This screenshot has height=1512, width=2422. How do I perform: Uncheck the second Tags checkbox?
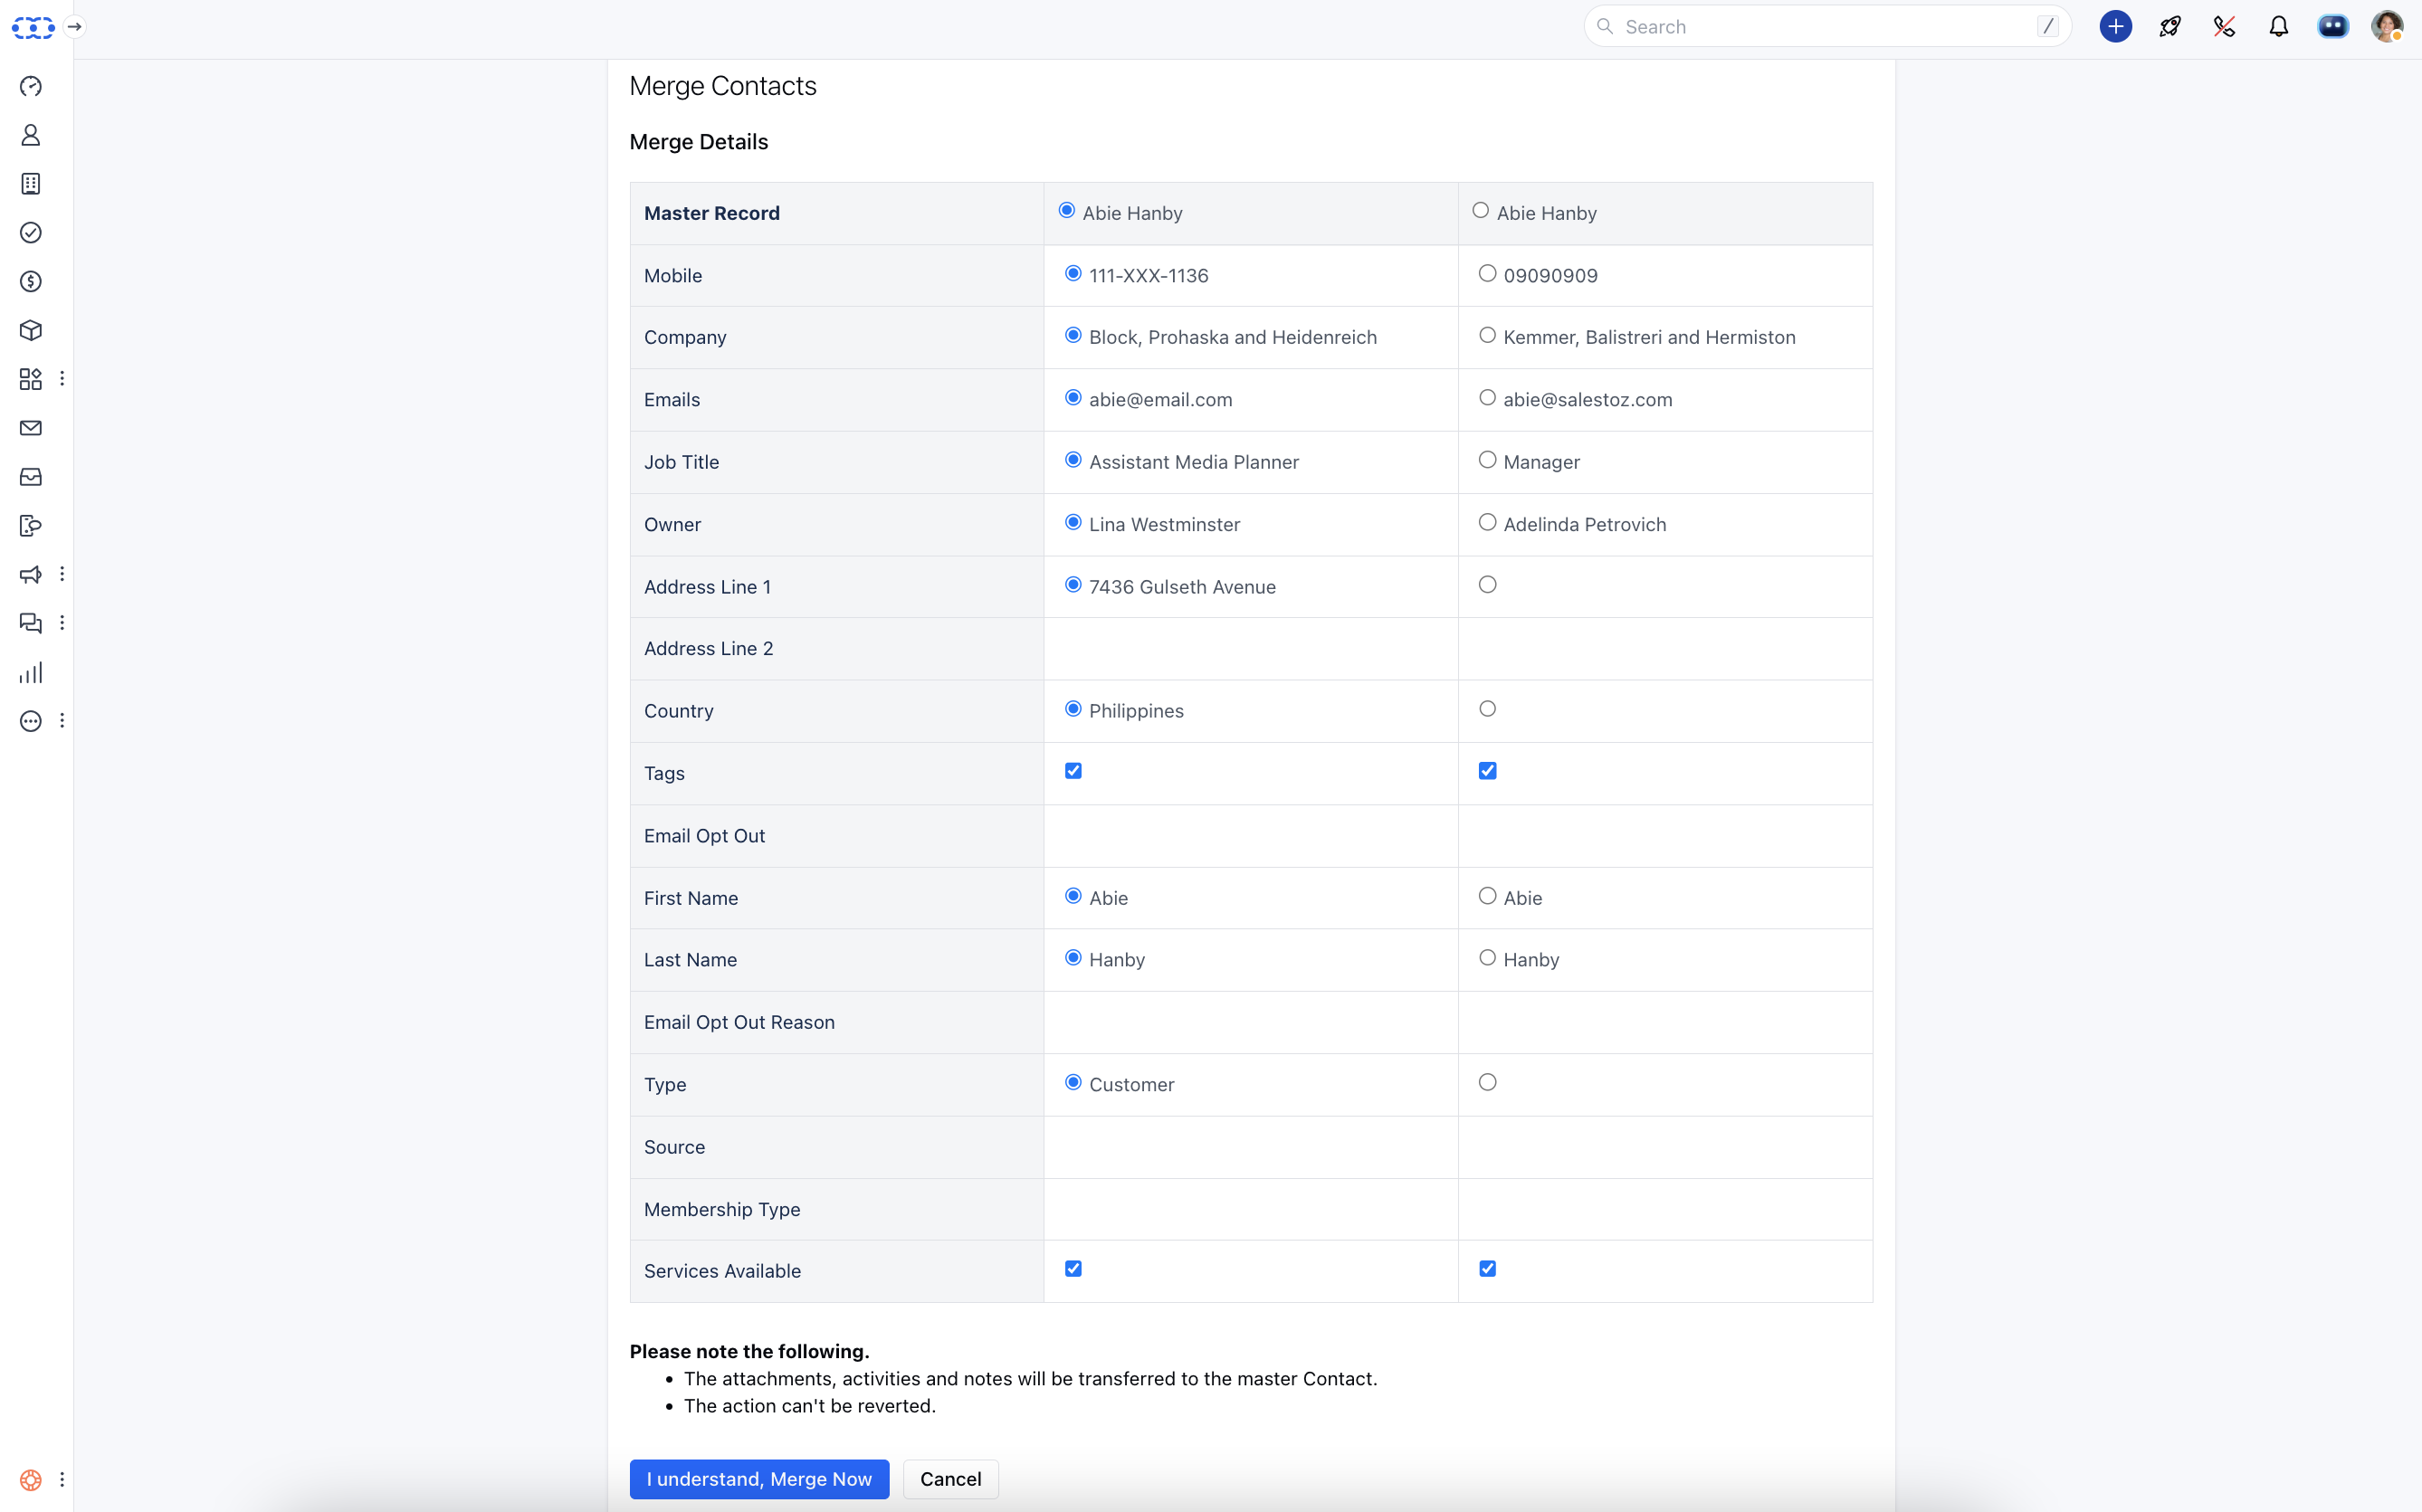(1487, 771)
